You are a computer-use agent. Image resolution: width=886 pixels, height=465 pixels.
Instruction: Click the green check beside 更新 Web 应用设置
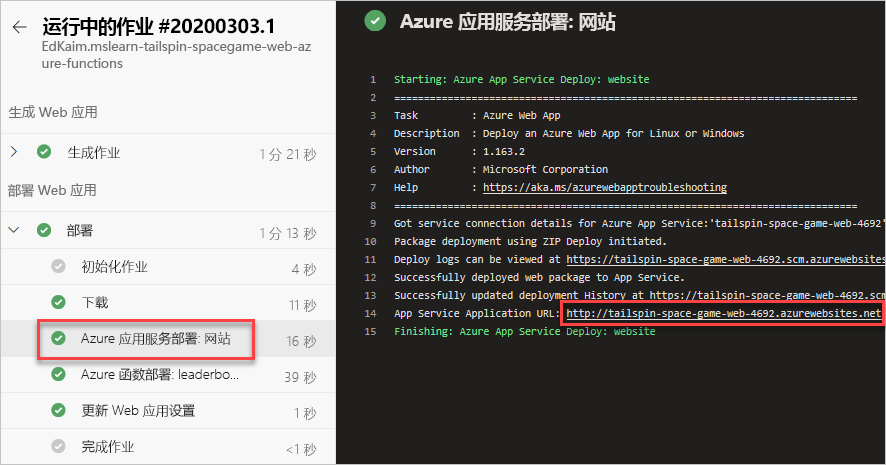[58, 410]
